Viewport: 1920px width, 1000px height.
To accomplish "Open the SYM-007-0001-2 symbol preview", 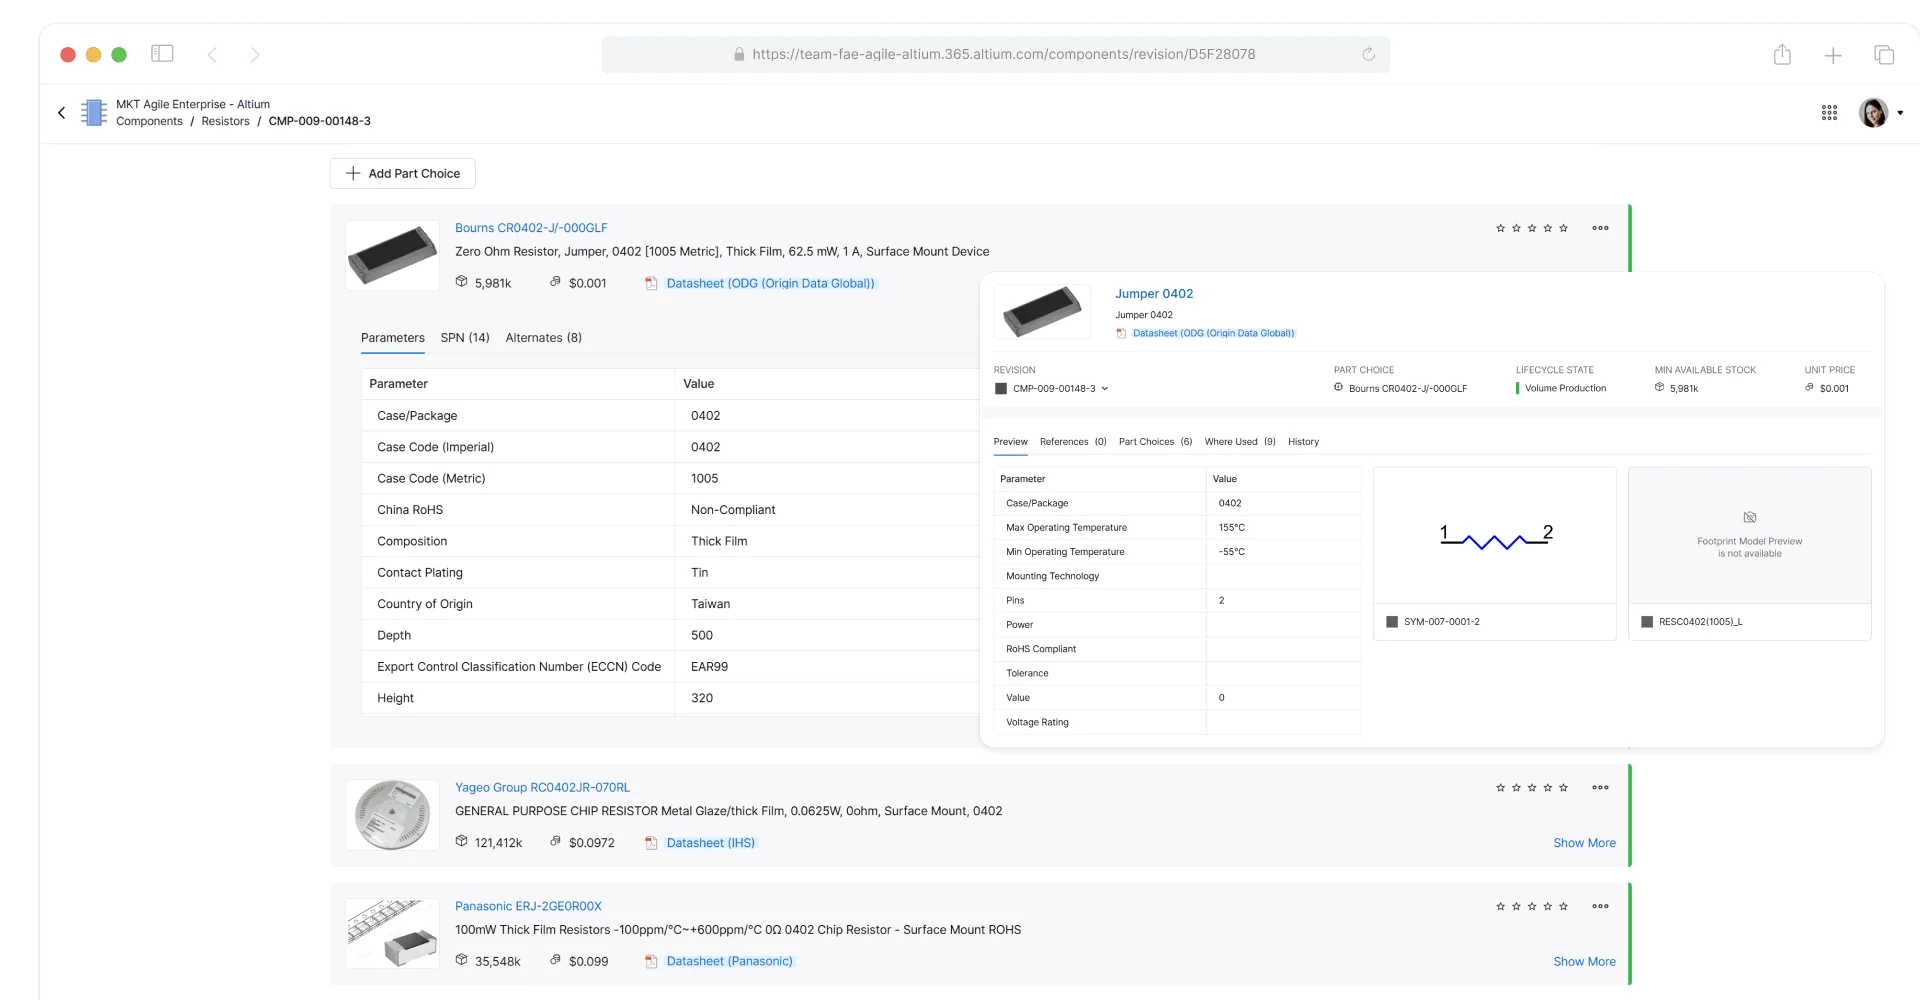I will 1495,535.
